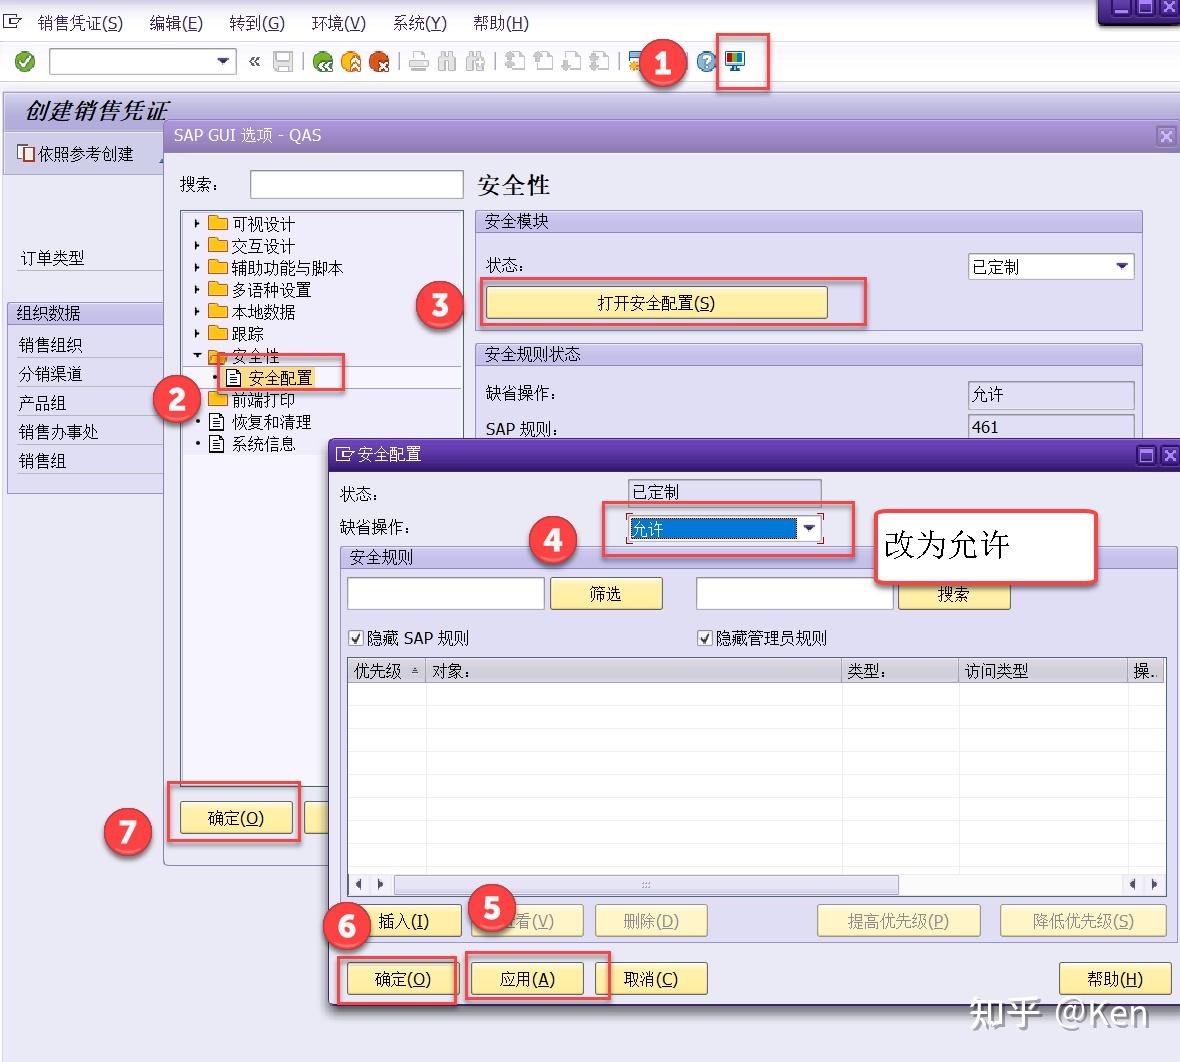
Task: Click inside the 搜索 input field
Action: click(x=355, y=184)
